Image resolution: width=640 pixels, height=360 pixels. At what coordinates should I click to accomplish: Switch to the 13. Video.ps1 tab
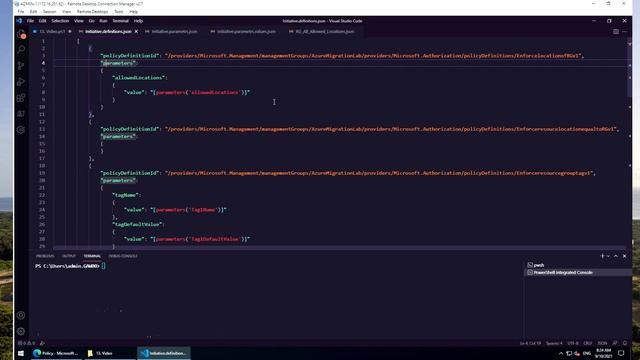(x=52, y=31)
